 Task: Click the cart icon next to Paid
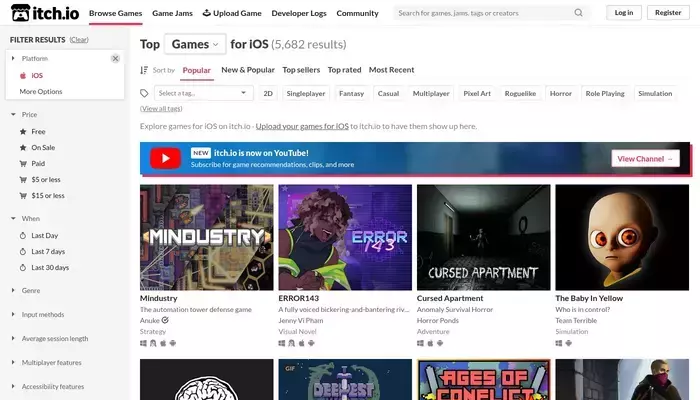23,163
